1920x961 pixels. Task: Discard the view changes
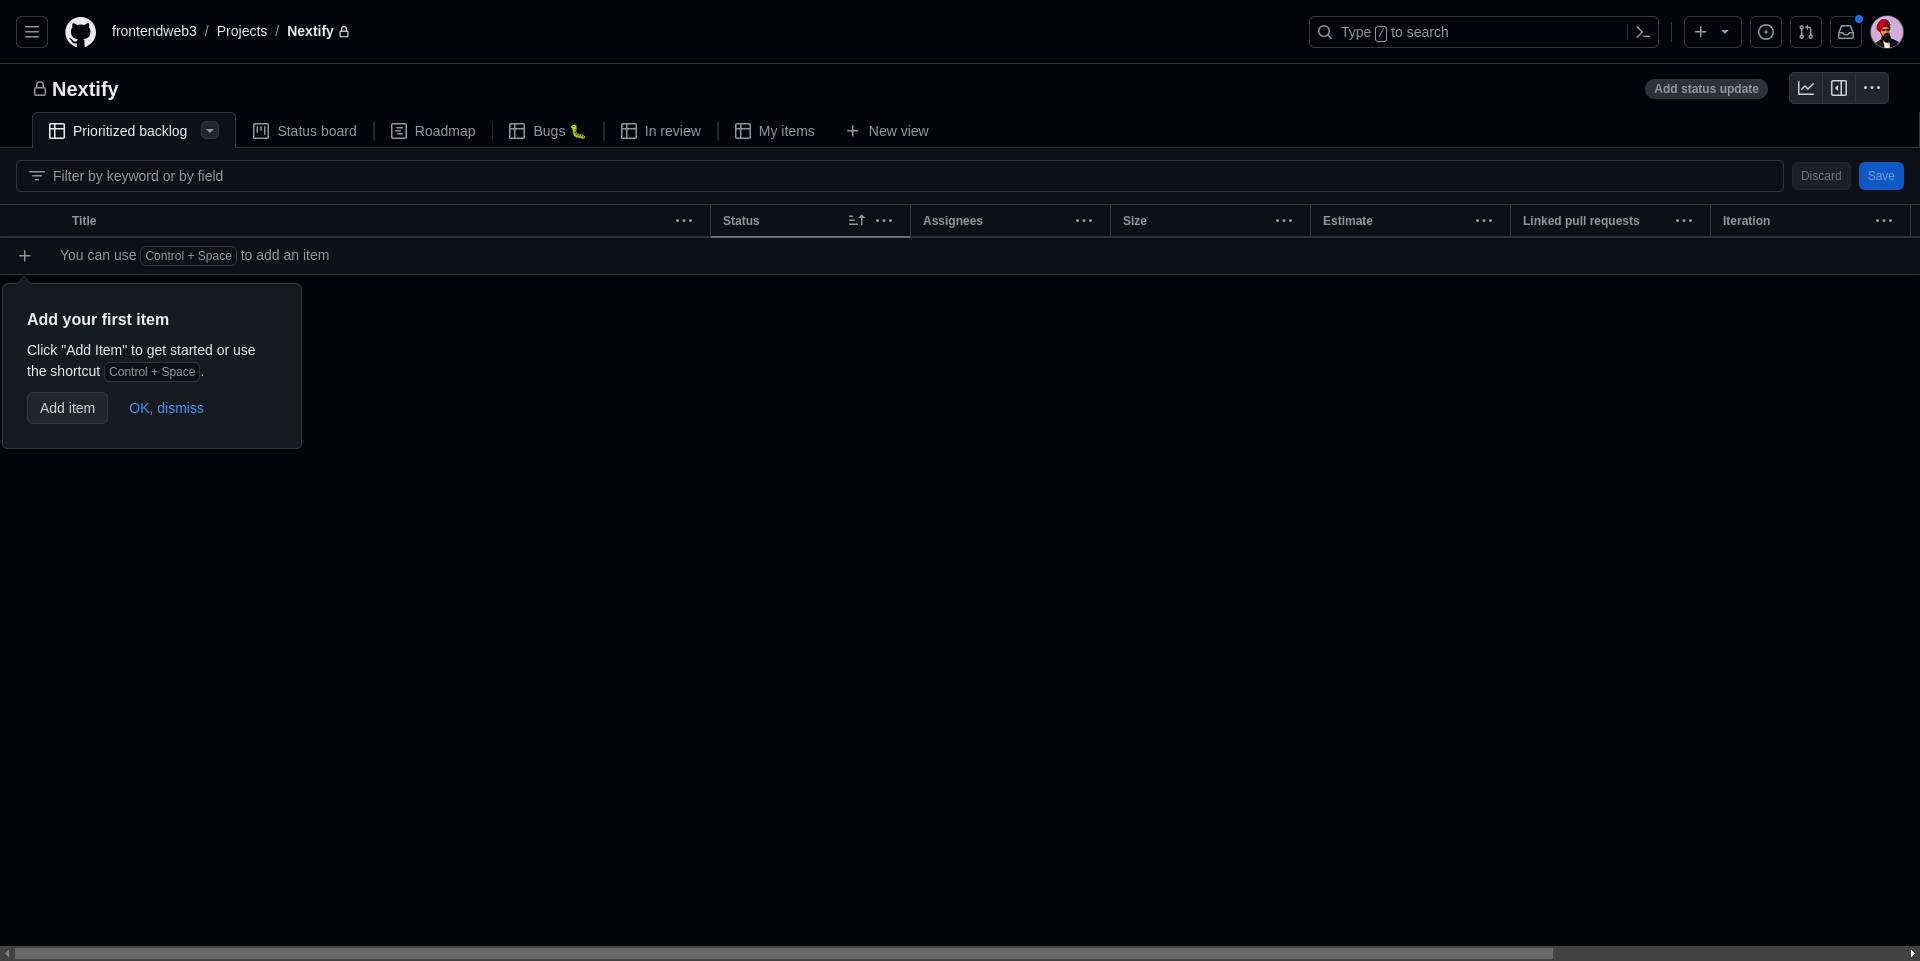(x=1821, y=176)
